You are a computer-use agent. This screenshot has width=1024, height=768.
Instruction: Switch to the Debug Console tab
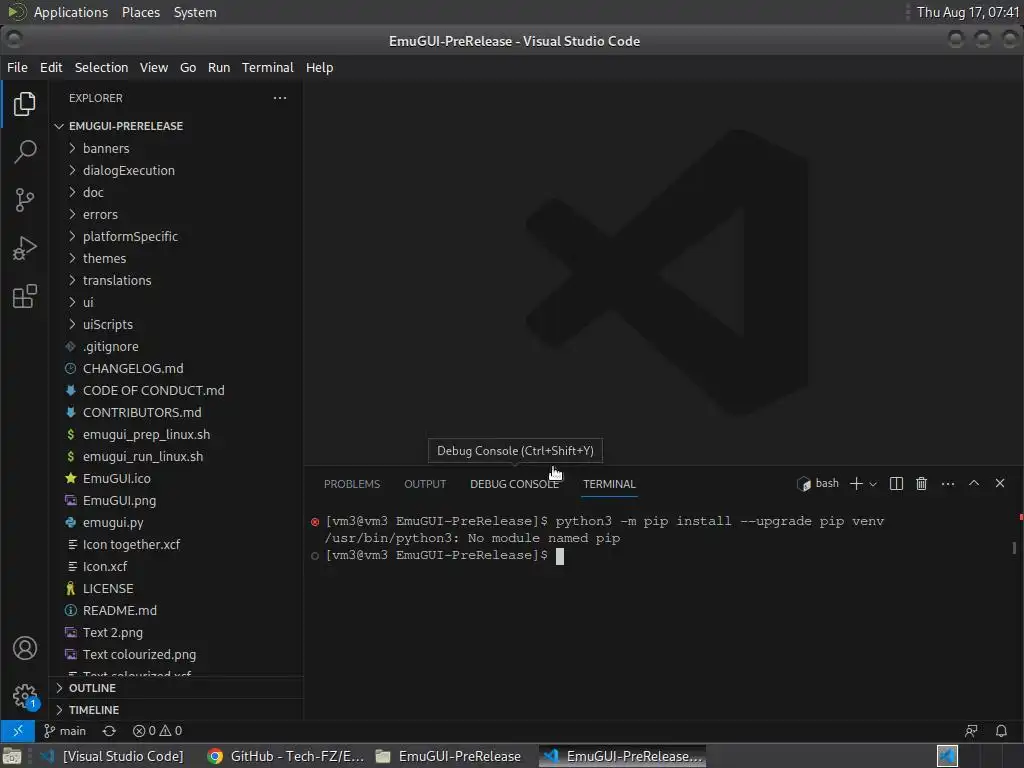514,484
